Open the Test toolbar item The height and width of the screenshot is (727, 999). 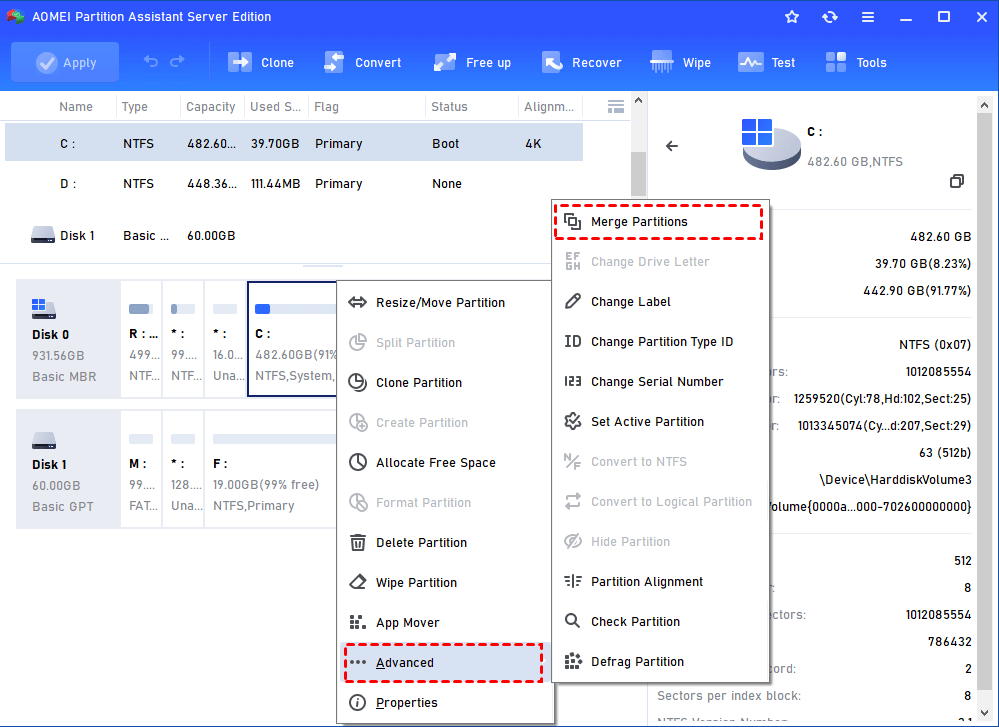click(766, 62)
